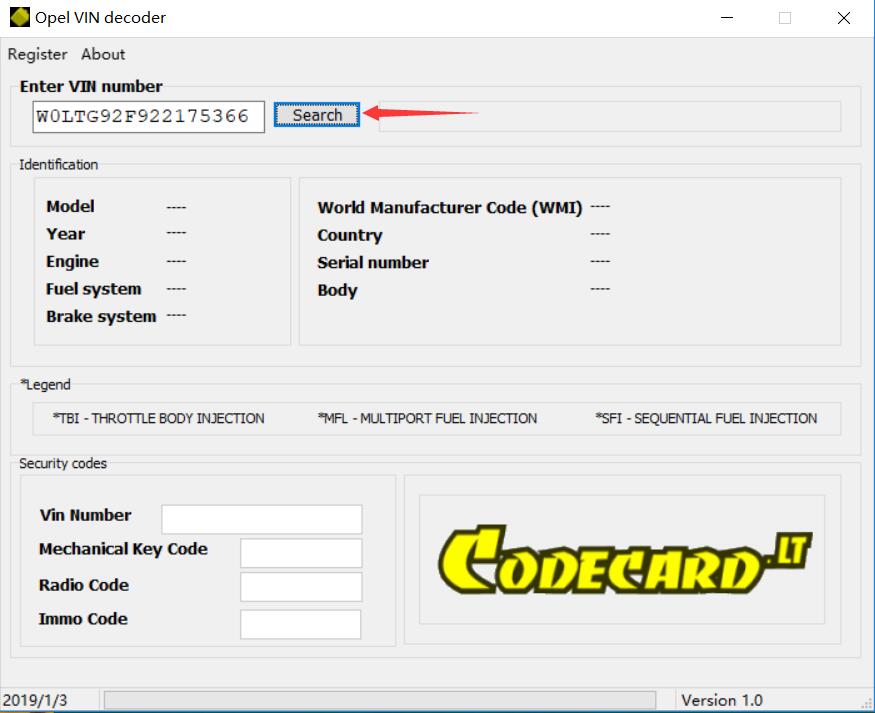Viewport: 875px width, 713px height.
Task: Click the Security codes group title
Action: tap(63, 464)
